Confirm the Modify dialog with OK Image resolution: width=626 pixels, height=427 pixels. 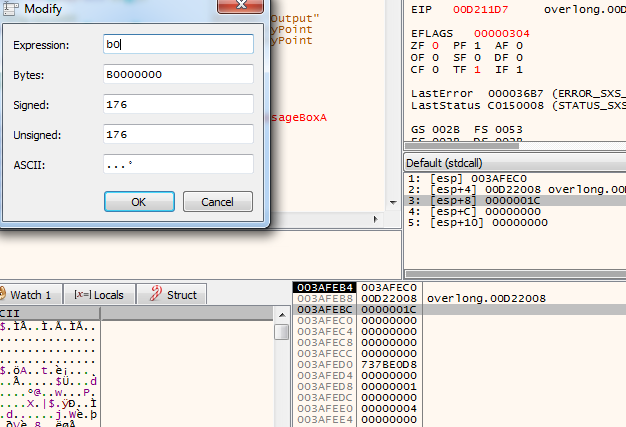[x=139, y=202]
